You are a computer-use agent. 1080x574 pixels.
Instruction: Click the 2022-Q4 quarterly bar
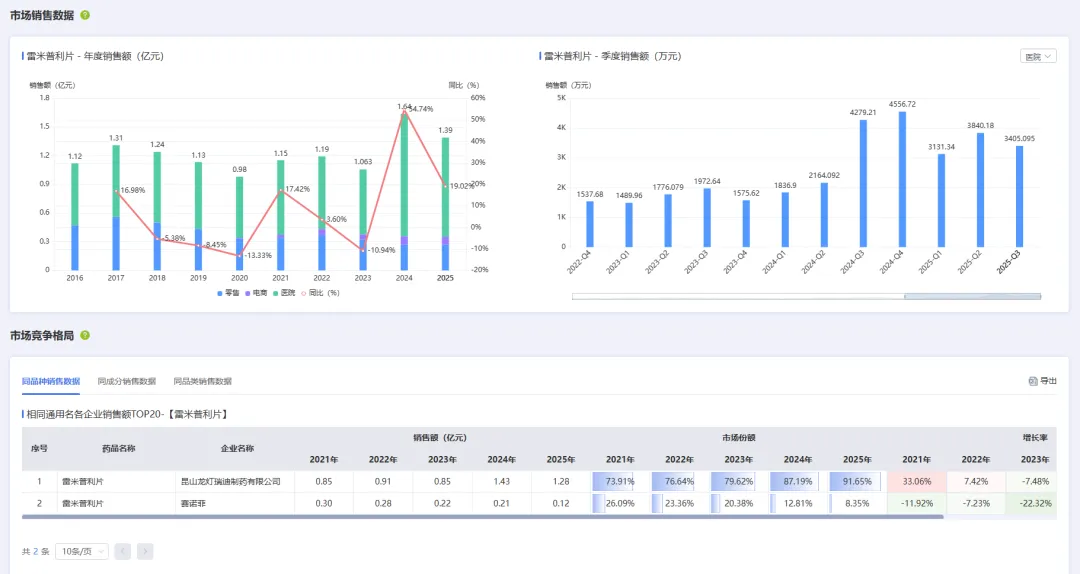point(590,224)
